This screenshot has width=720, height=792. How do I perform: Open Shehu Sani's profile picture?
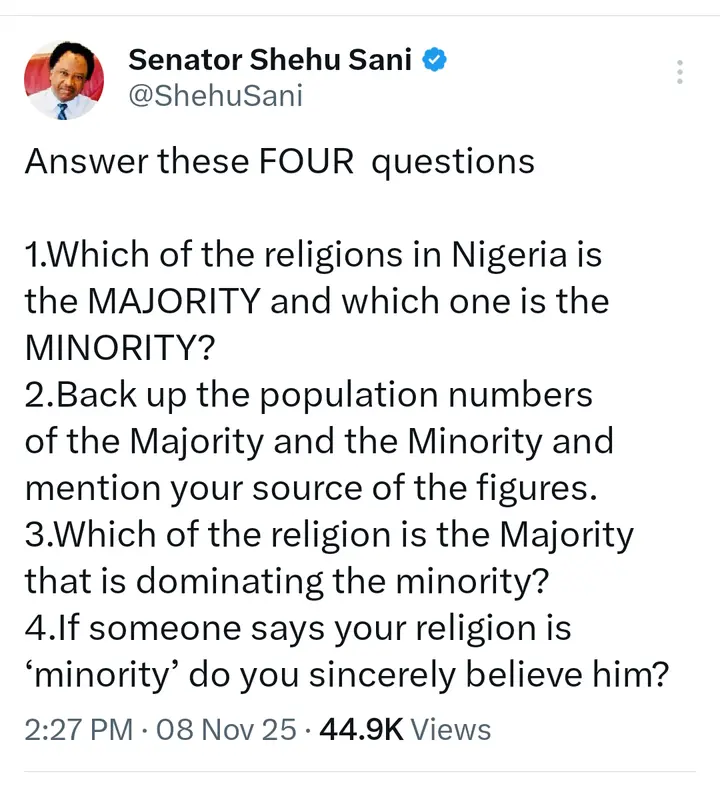click(x=63, y=80)
